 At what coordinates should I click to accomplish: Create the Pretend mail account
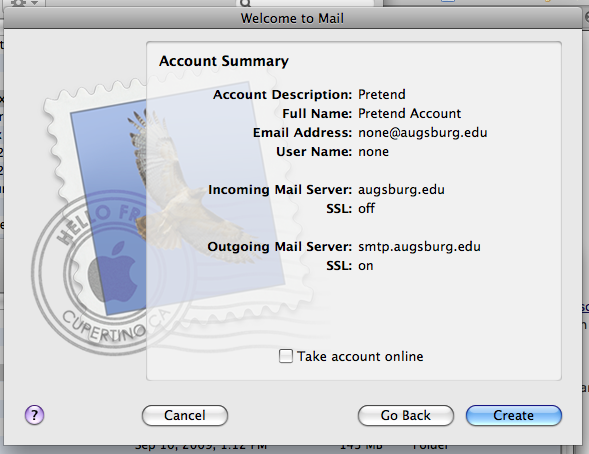point(513,415)
